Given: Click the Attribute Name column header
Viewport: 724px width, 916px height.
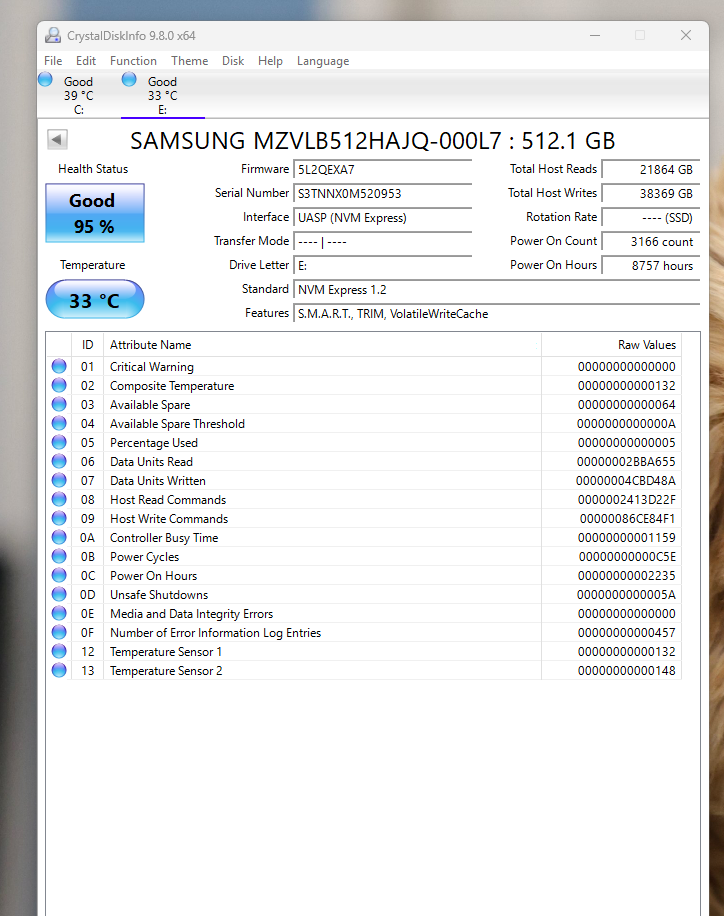Looking at the screenshot, I should click(322, 345).
